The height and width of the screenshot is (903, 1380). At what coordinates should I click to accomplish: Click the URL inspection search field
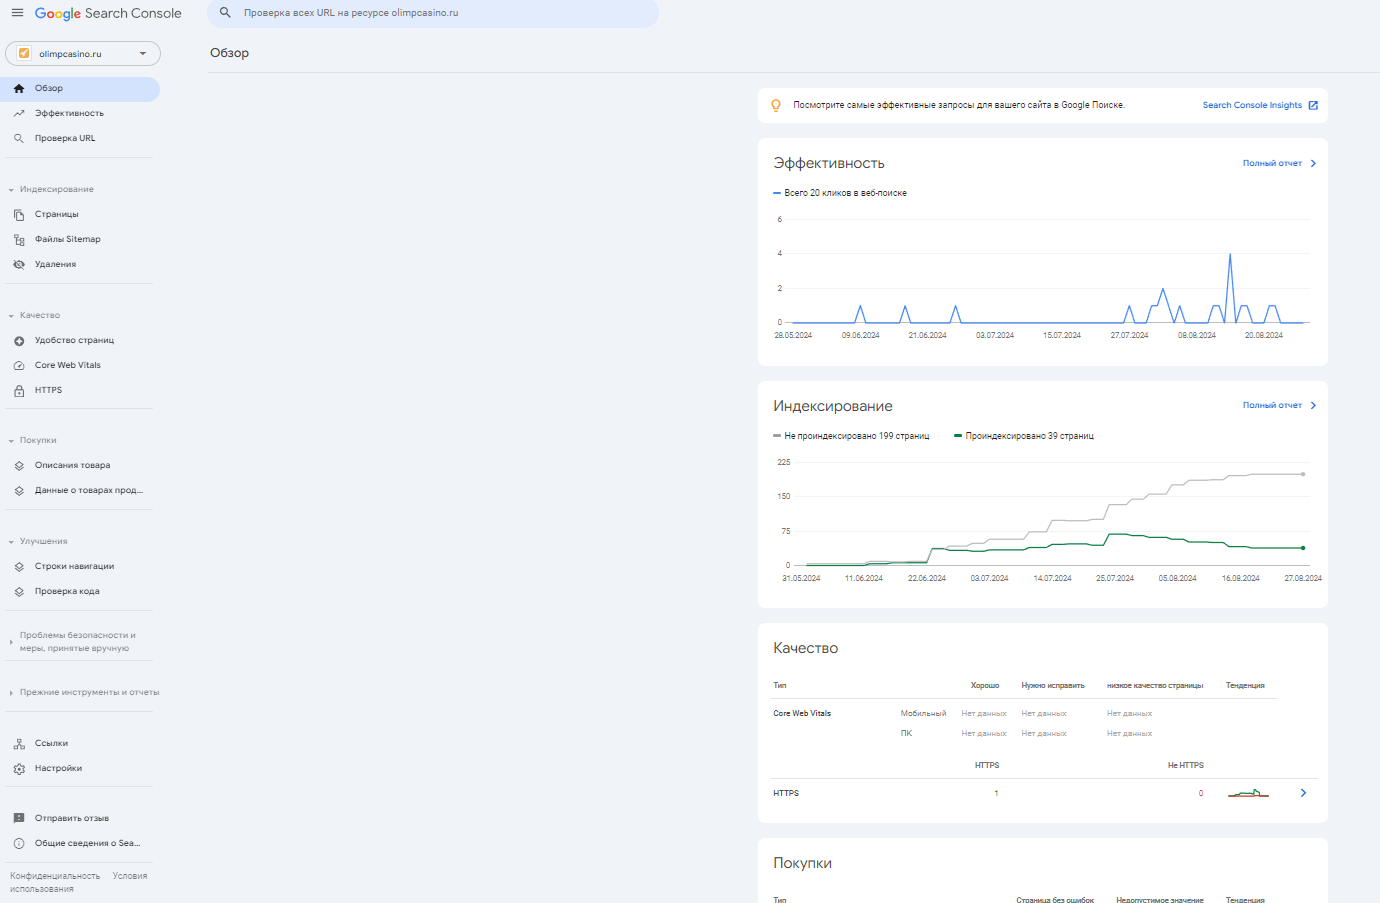coord(440,13)
